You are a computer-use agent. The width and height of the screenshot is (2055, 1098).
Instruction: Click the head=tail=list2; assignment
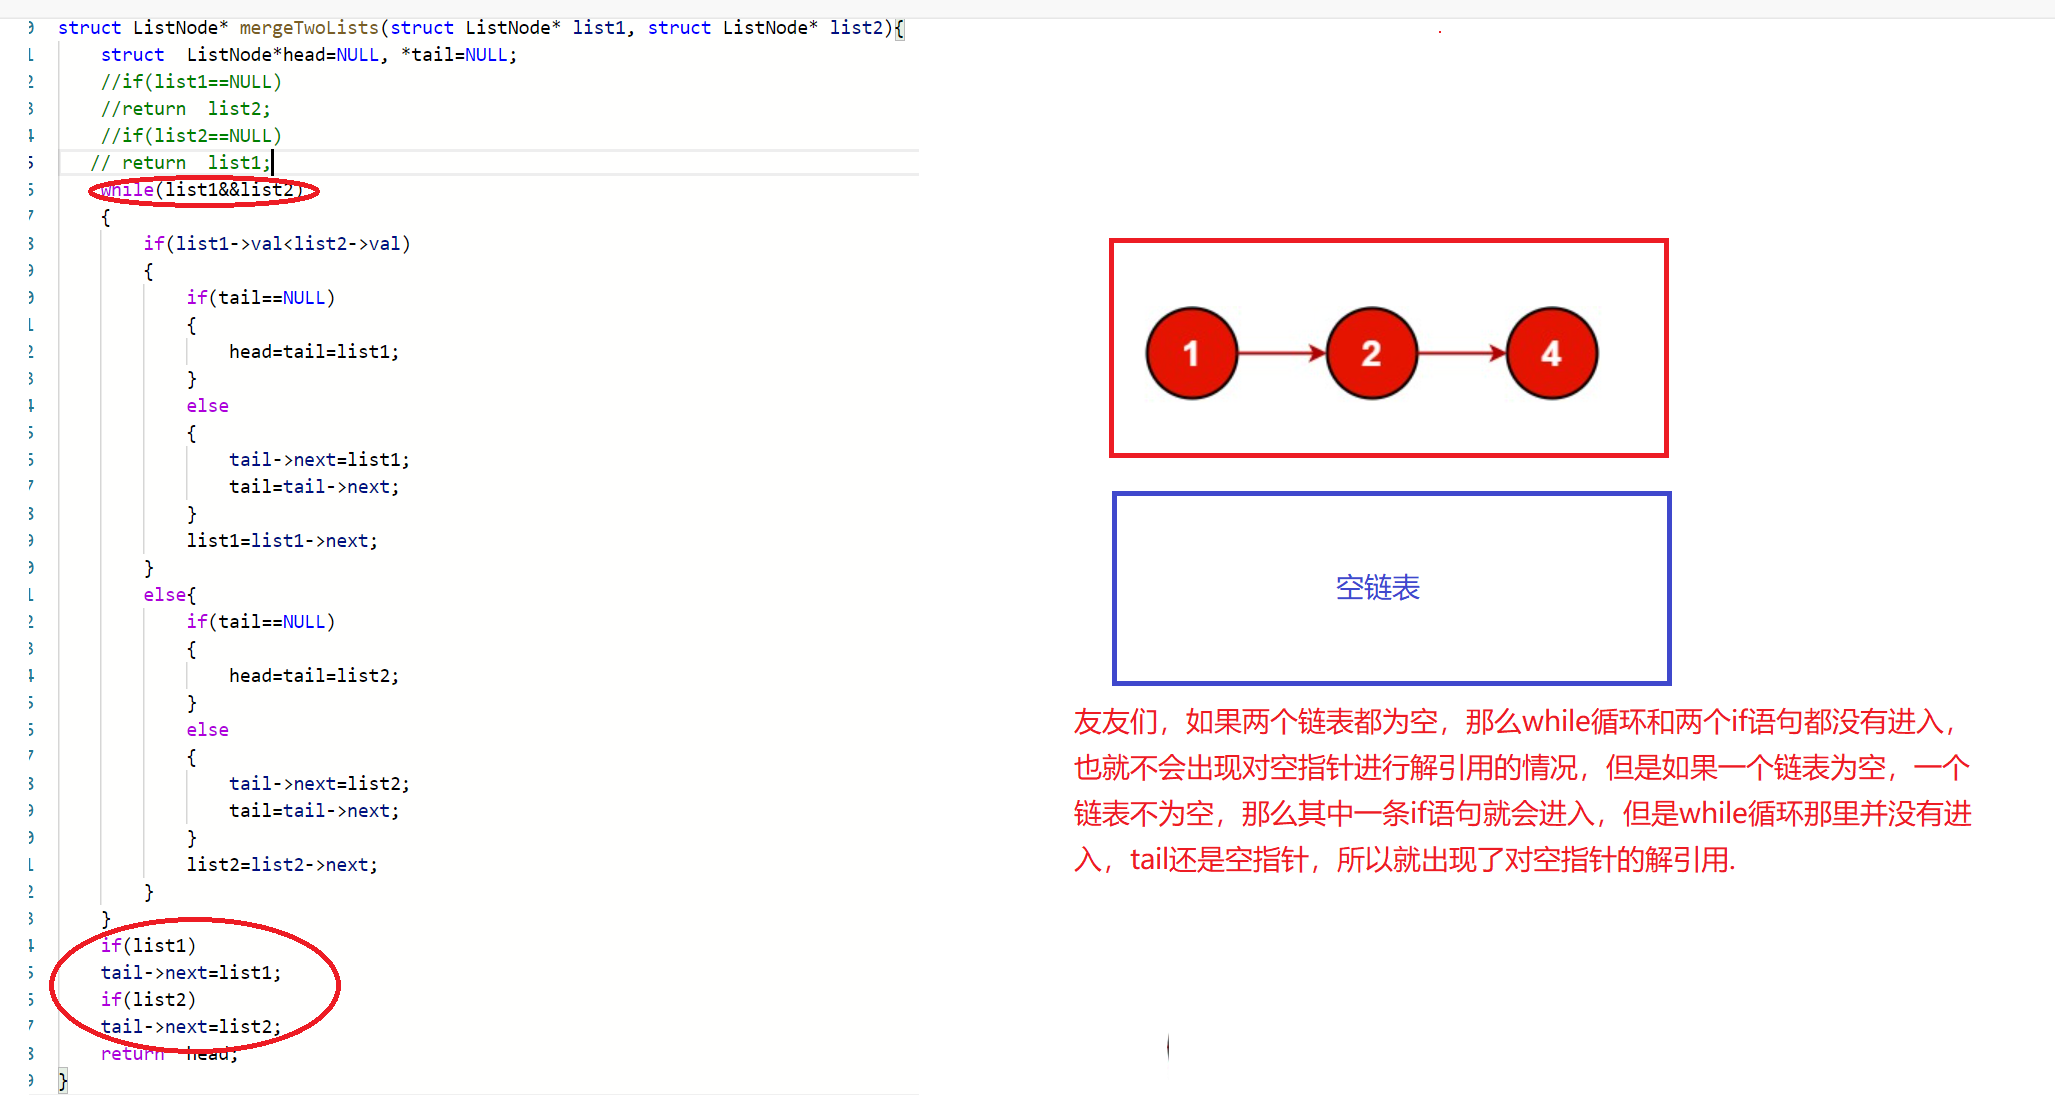tap(314, 676)
